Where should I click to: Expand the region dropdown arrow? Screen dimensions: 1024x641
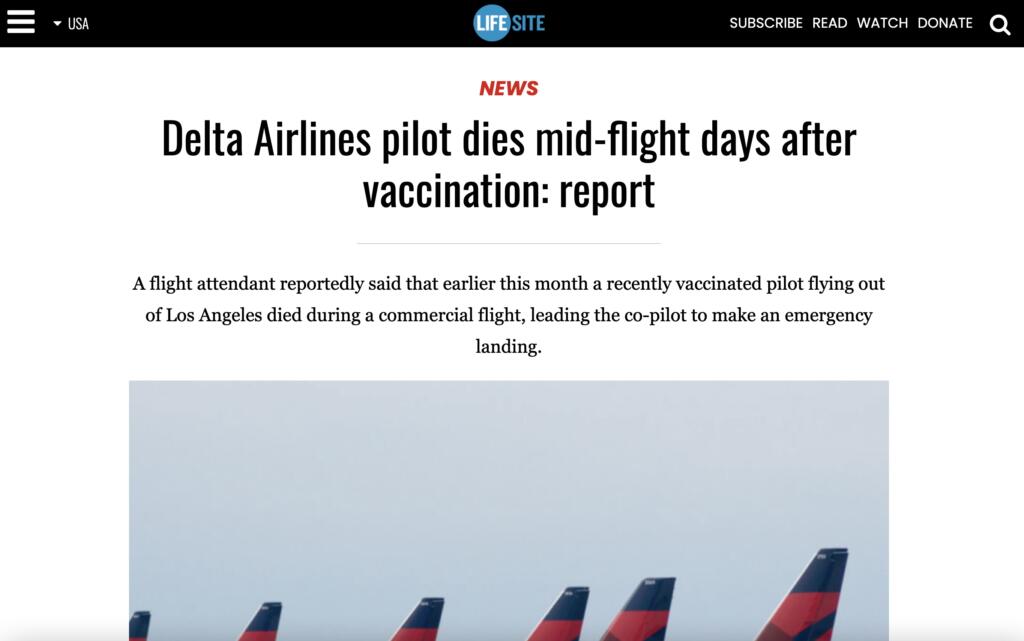pyautogui.click(x=57, y=23)
